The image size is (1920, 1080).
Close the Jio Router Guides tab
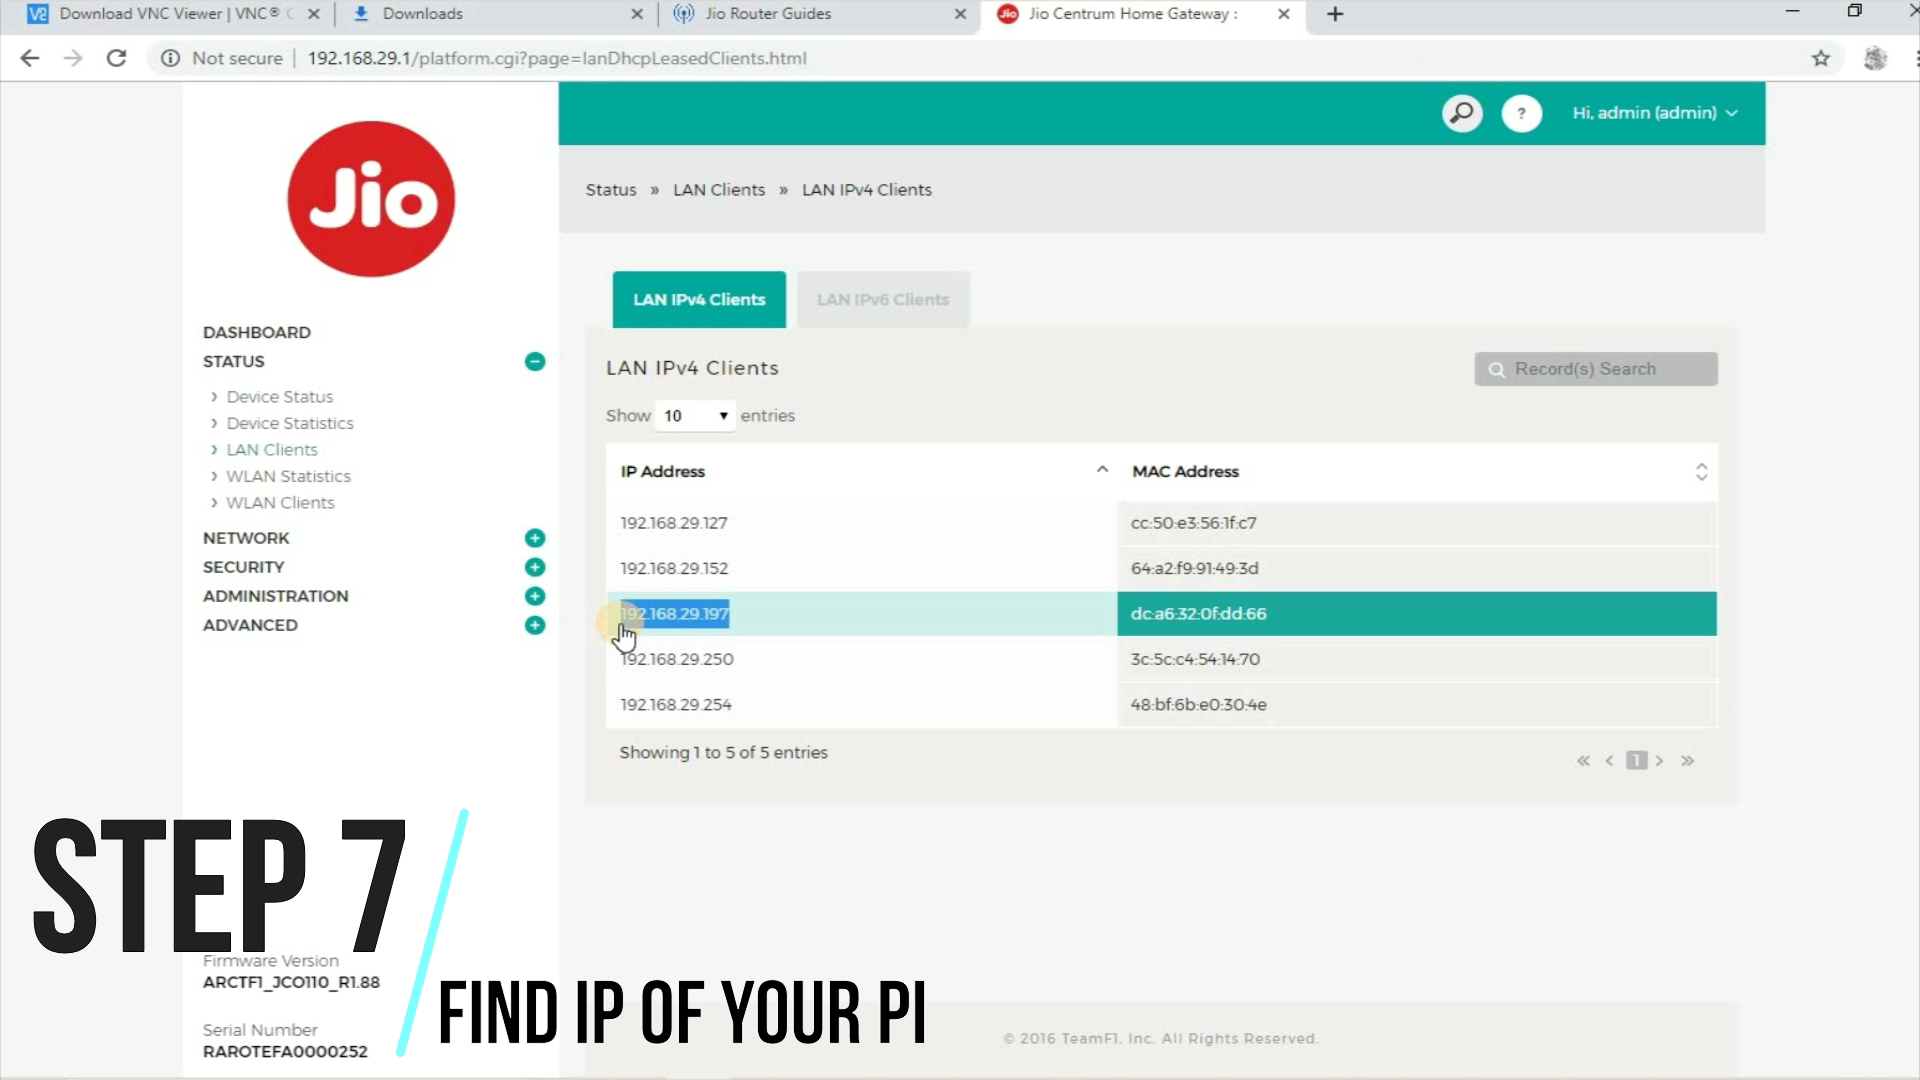(x=960, y=14)
